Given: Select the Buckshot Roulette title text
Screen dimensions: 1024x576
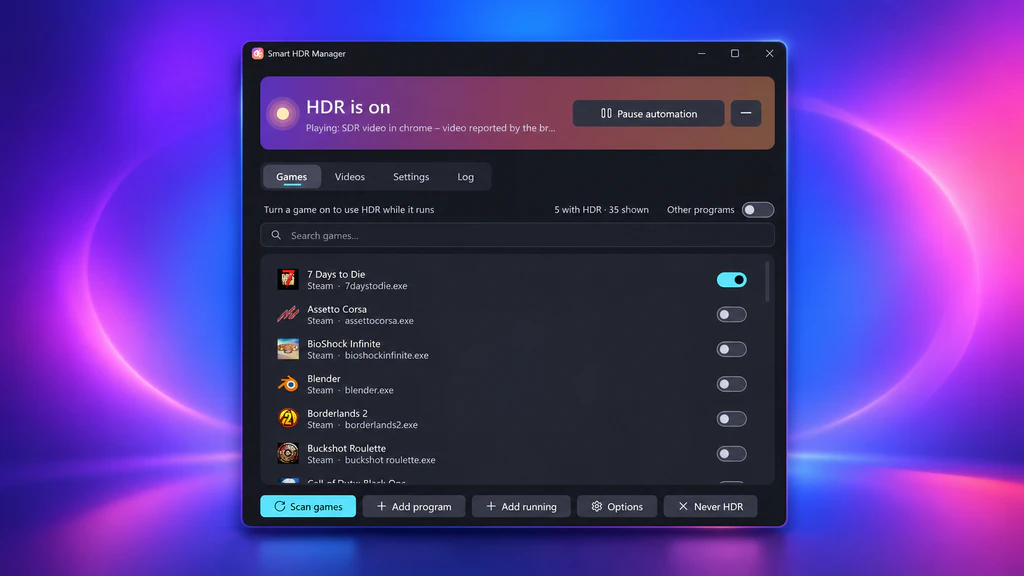Looking at the screenshot, I should pyautogui.click(x=347, y=448).
